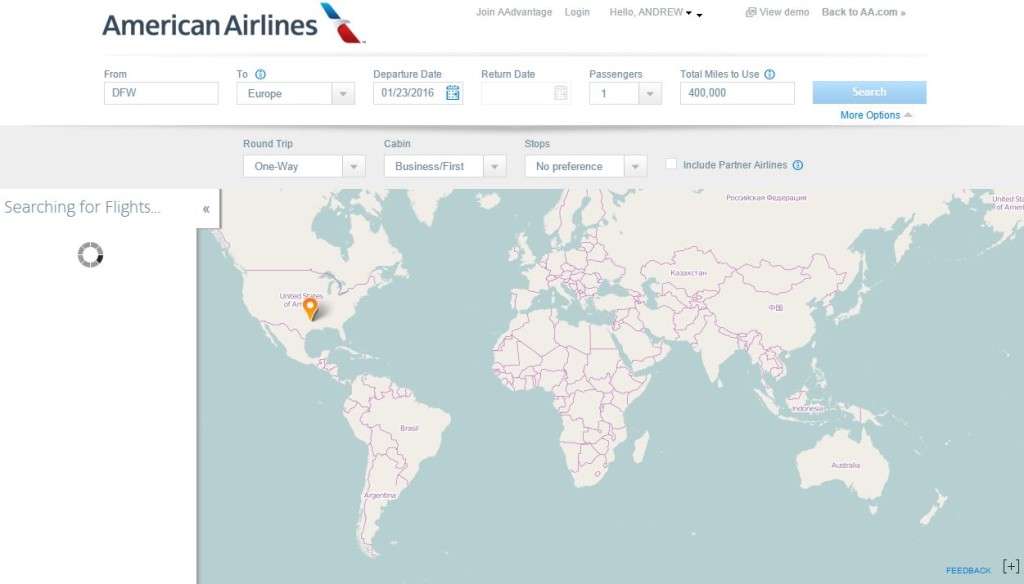
Task: Open the Cabin dropdown showing Business/First
Action: coord(495,165)
